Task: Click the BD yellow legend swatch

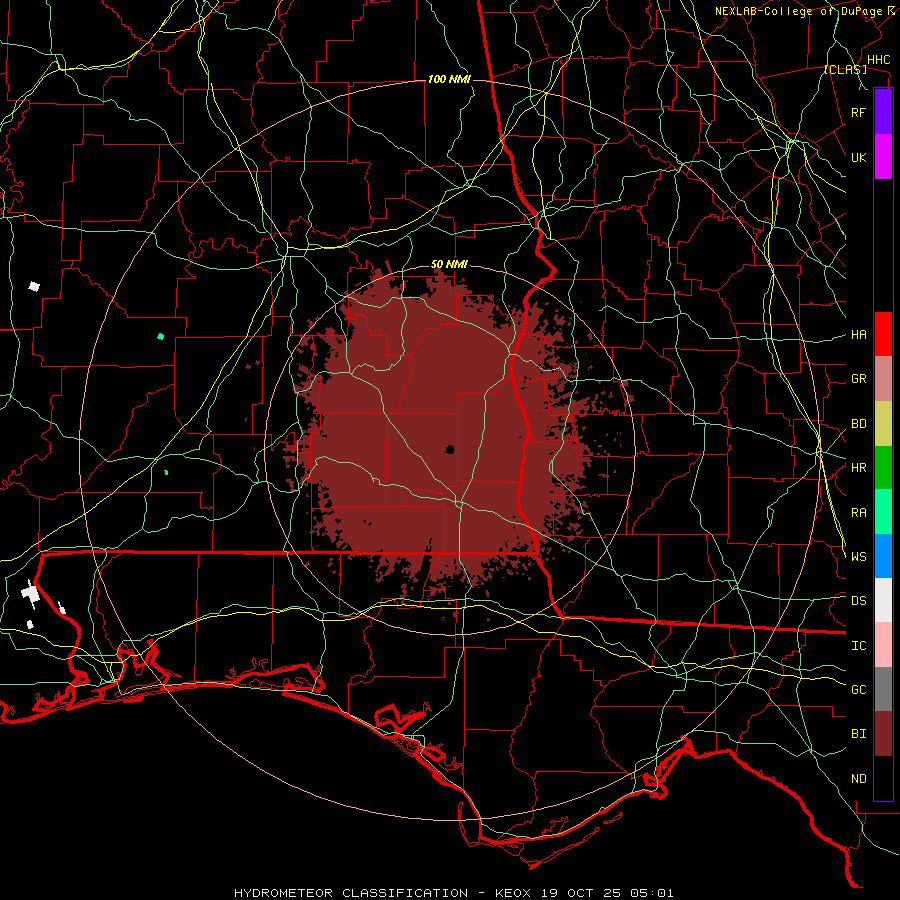Action: (x=883, y=424)
